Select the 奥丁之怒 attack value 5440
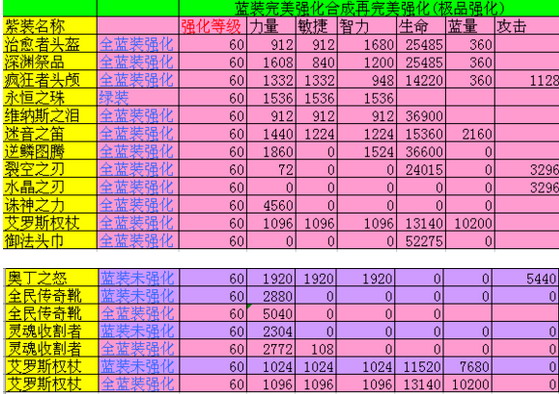 (x=526, y=278)
